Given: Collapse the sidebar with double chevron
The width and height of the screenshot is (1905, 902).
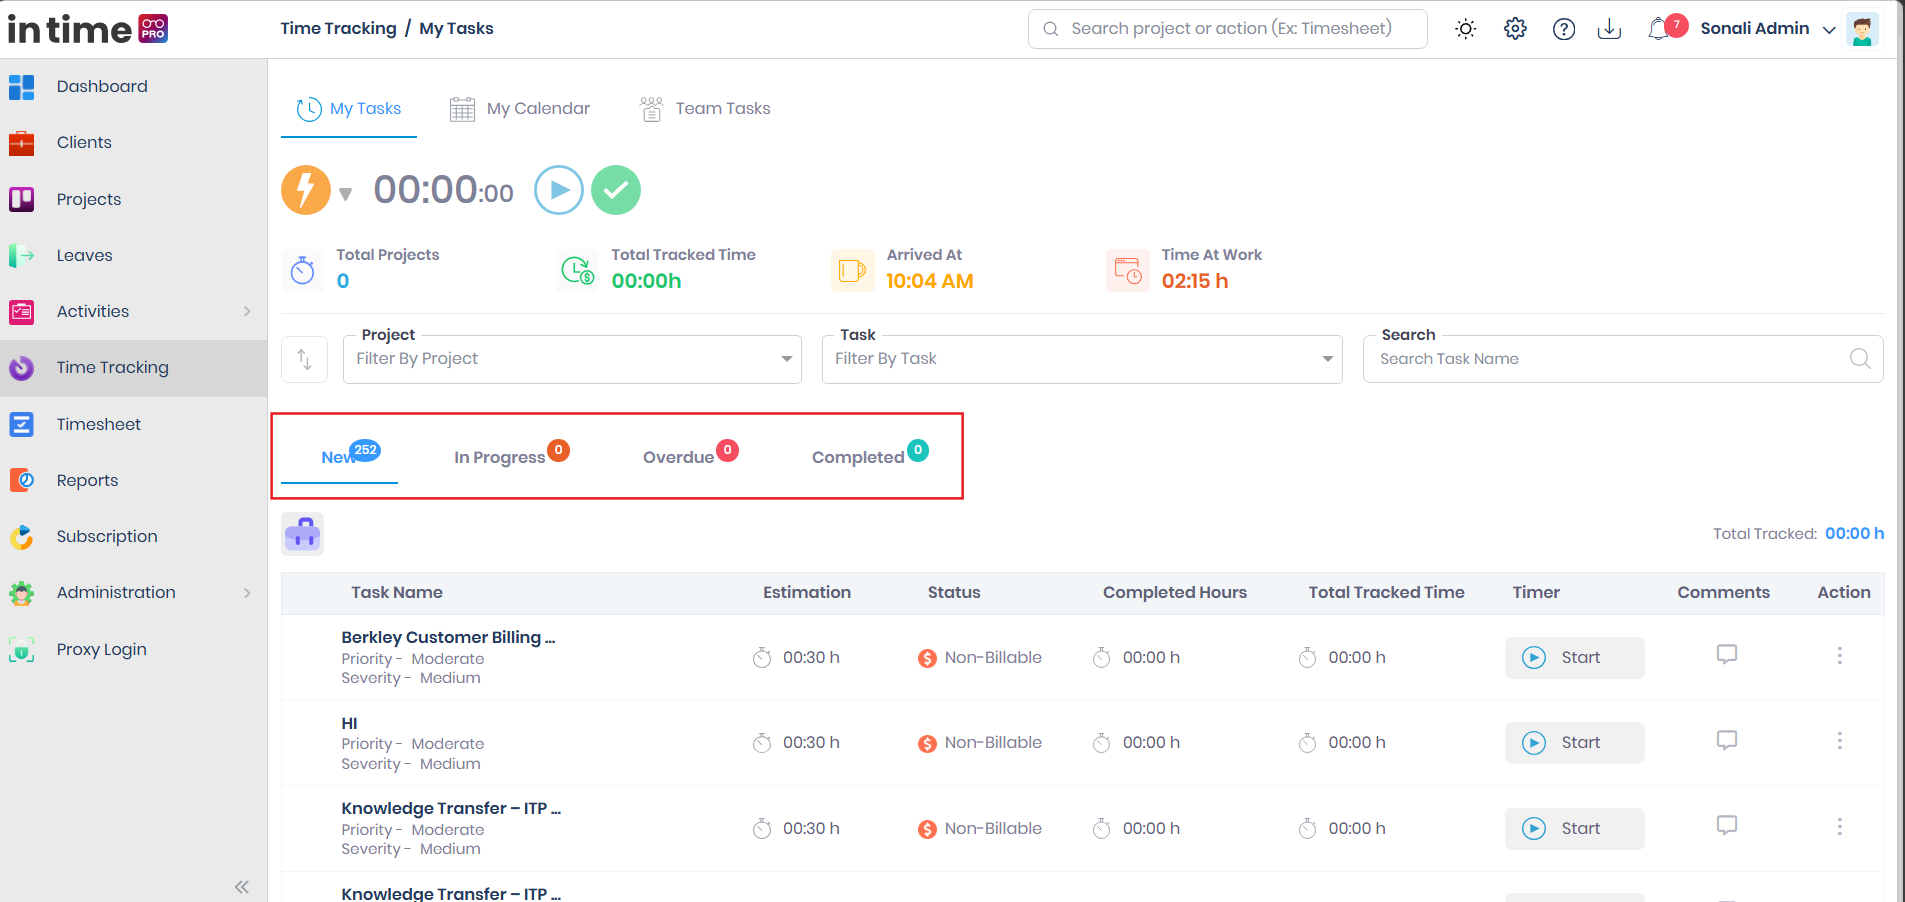Looking at the screenshot, I should 242,887.
